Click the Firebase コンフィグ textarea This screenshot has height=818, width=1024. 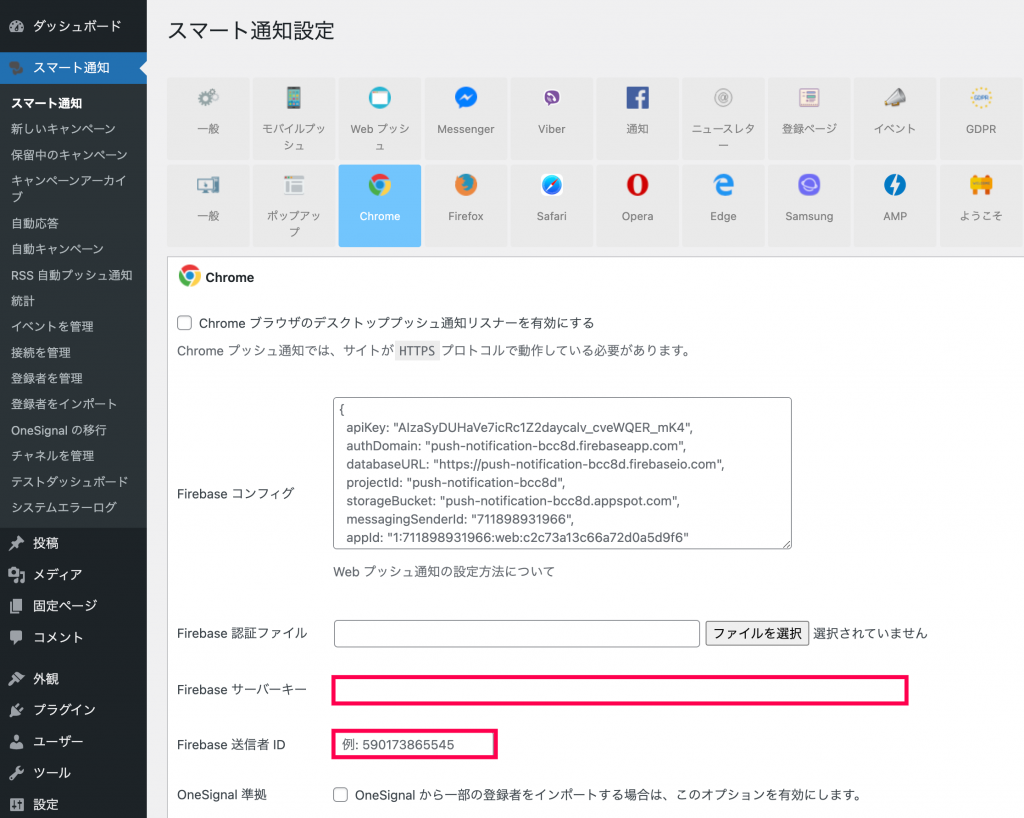coord(562,473)
